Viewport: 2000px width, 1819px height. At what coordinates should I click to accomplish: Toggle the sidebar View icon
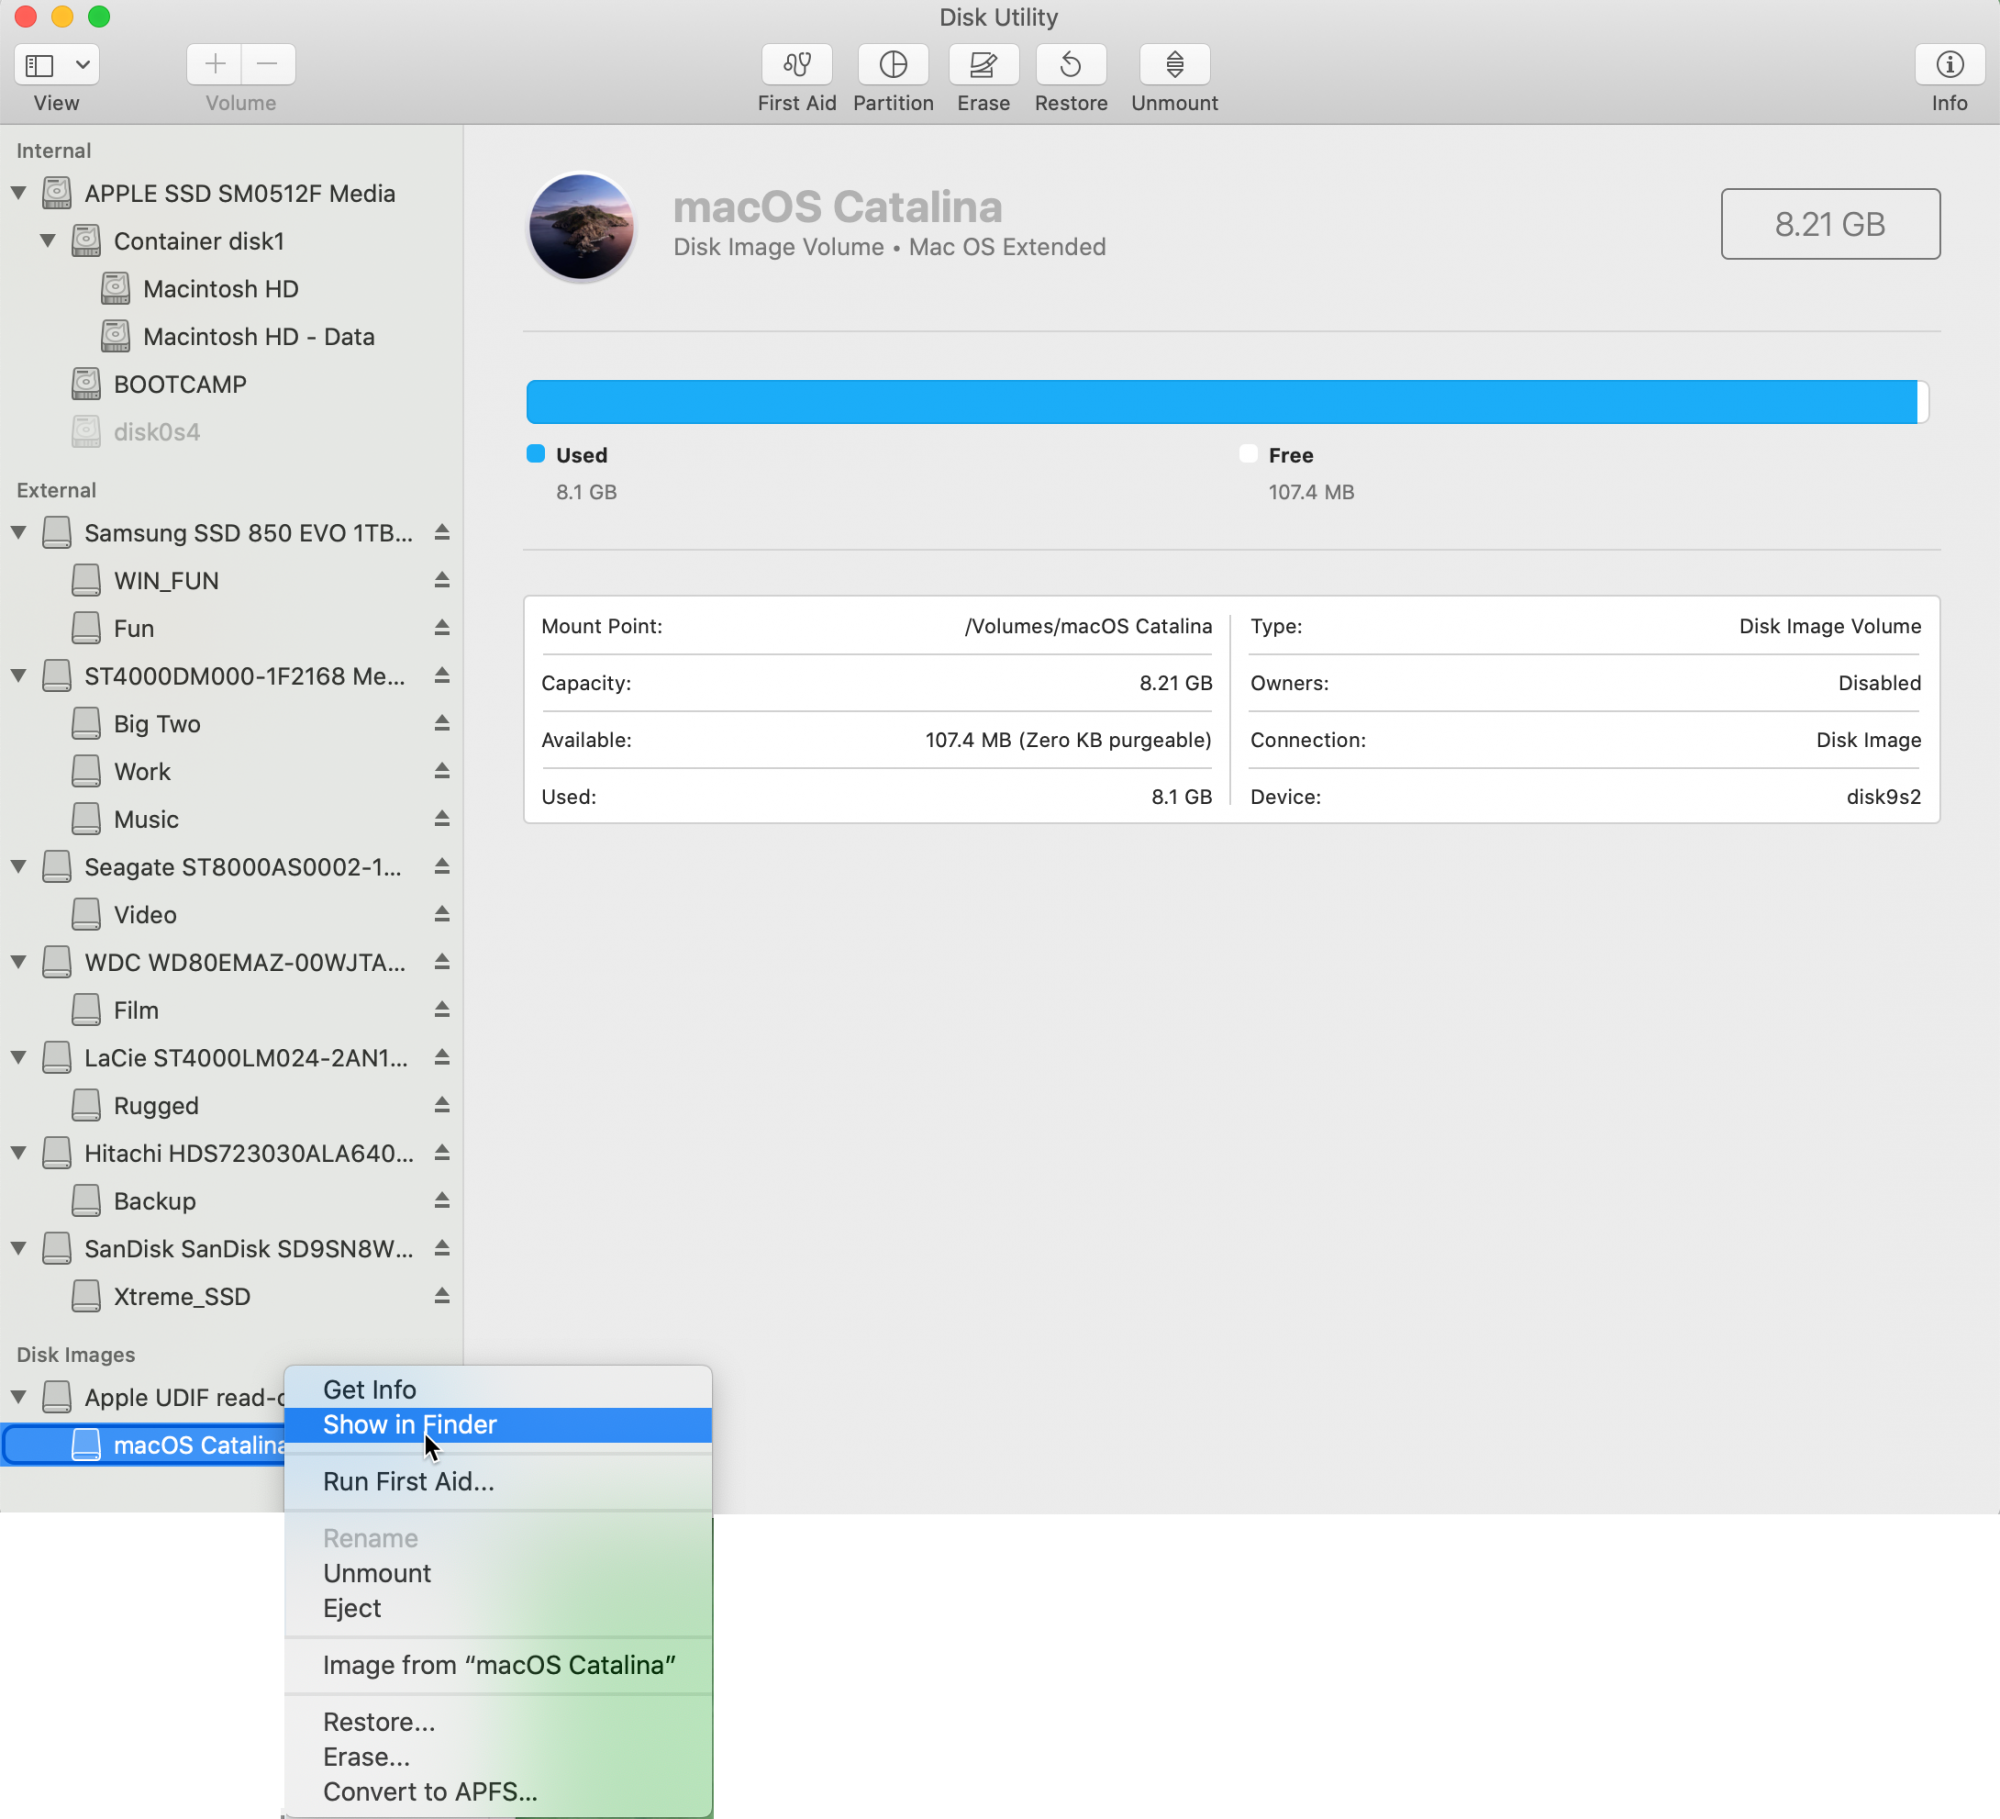point(40,66)
